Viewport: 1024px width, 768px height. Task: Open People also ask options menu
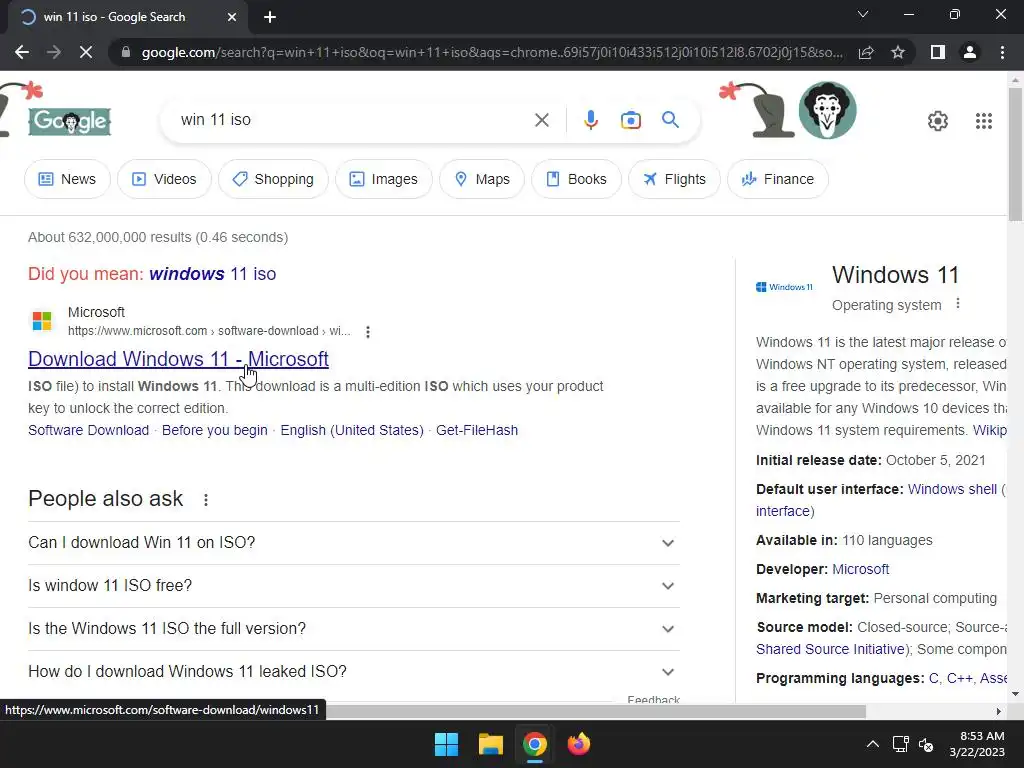pos(206,500)
